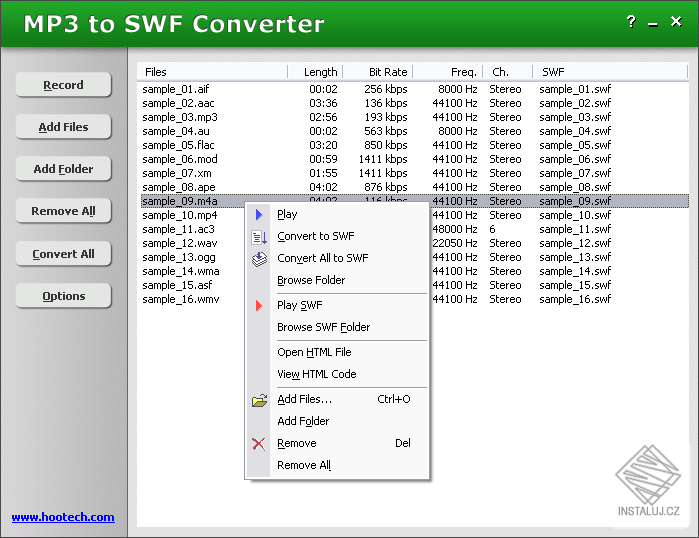Click the Convert to SWF icon

259,237
